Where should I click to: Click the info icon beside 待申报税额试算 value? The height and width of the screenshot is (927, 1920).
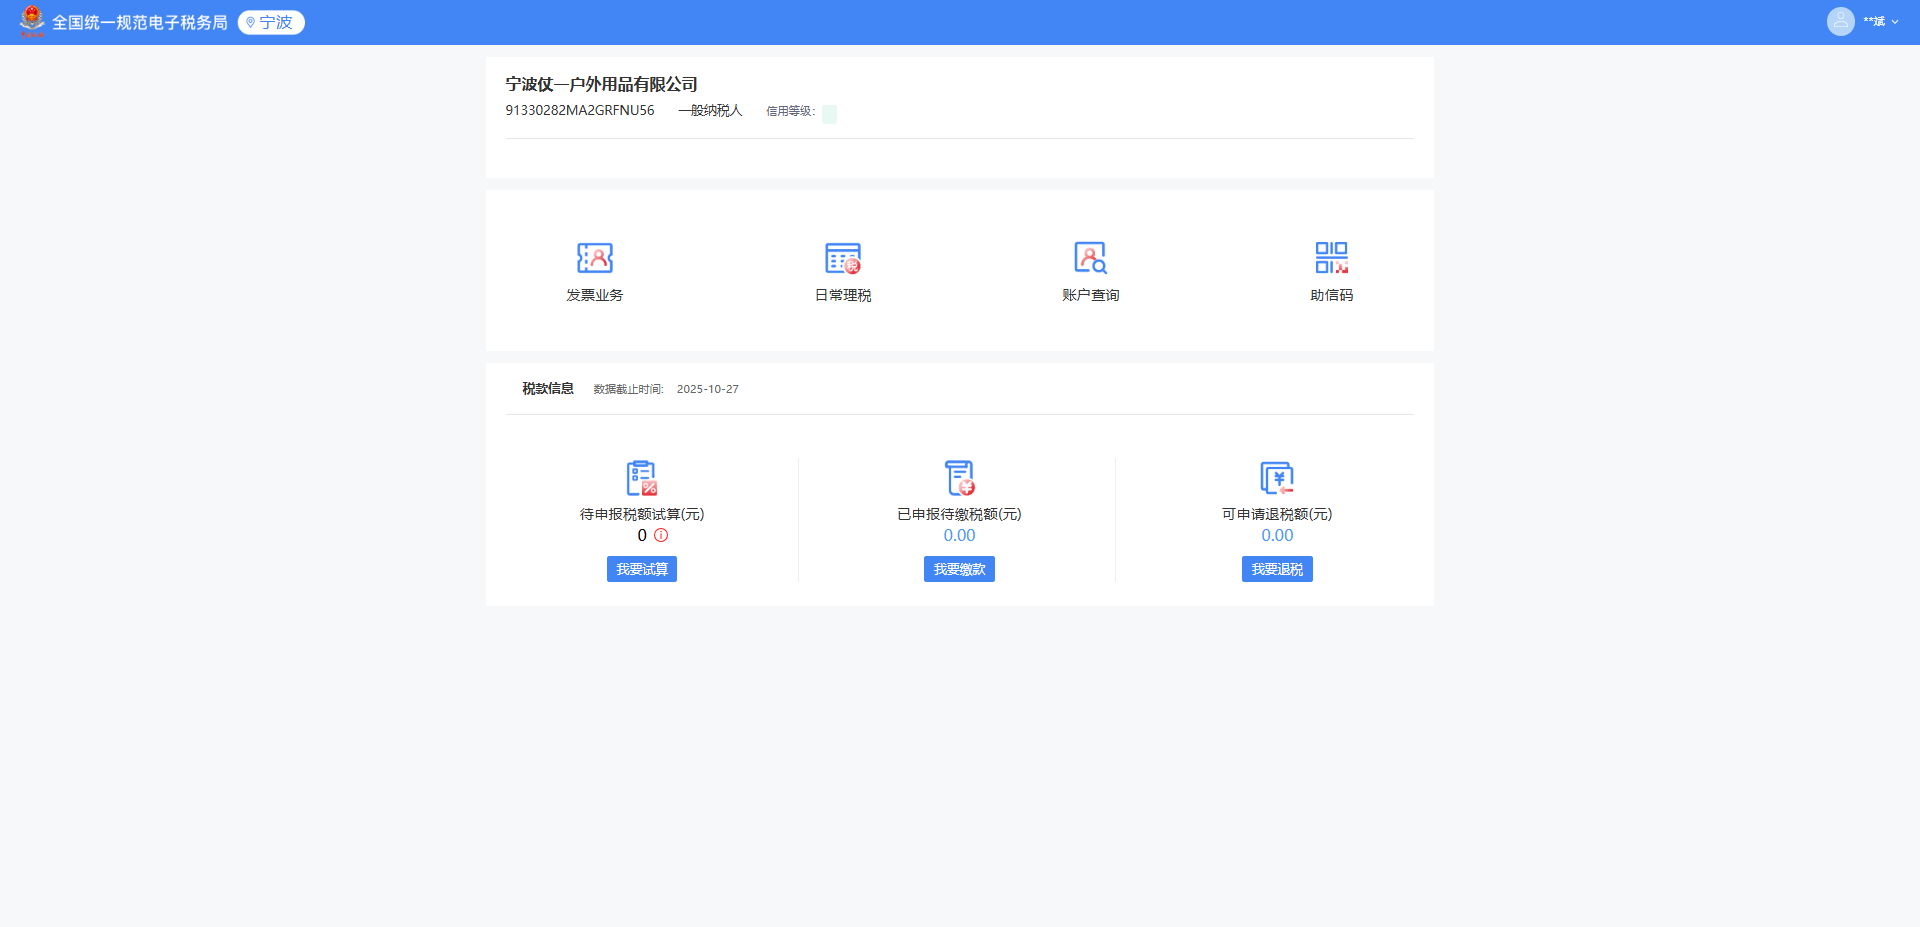[661, 535]
